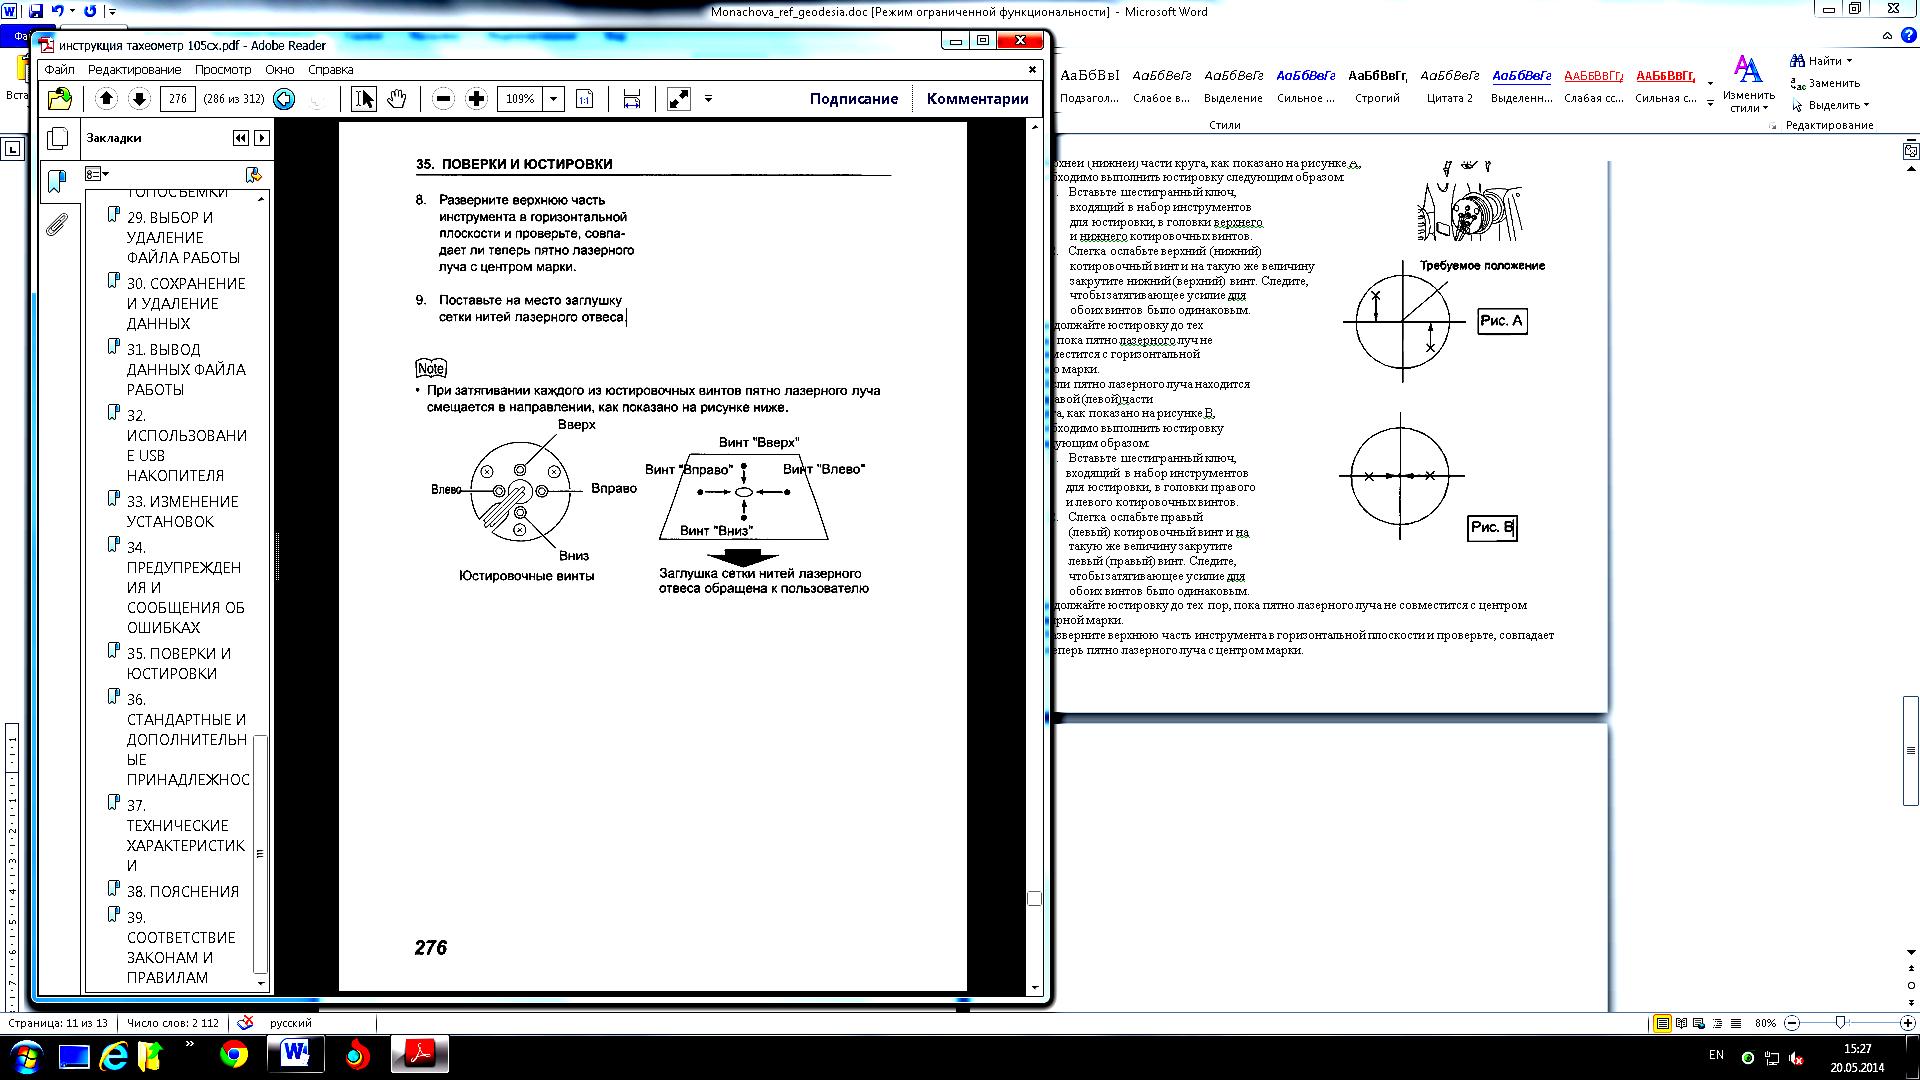Zoom out with the minus button in Reader
The width and height of the screenshot is (1920, 1080).
(x=444, y=98)
